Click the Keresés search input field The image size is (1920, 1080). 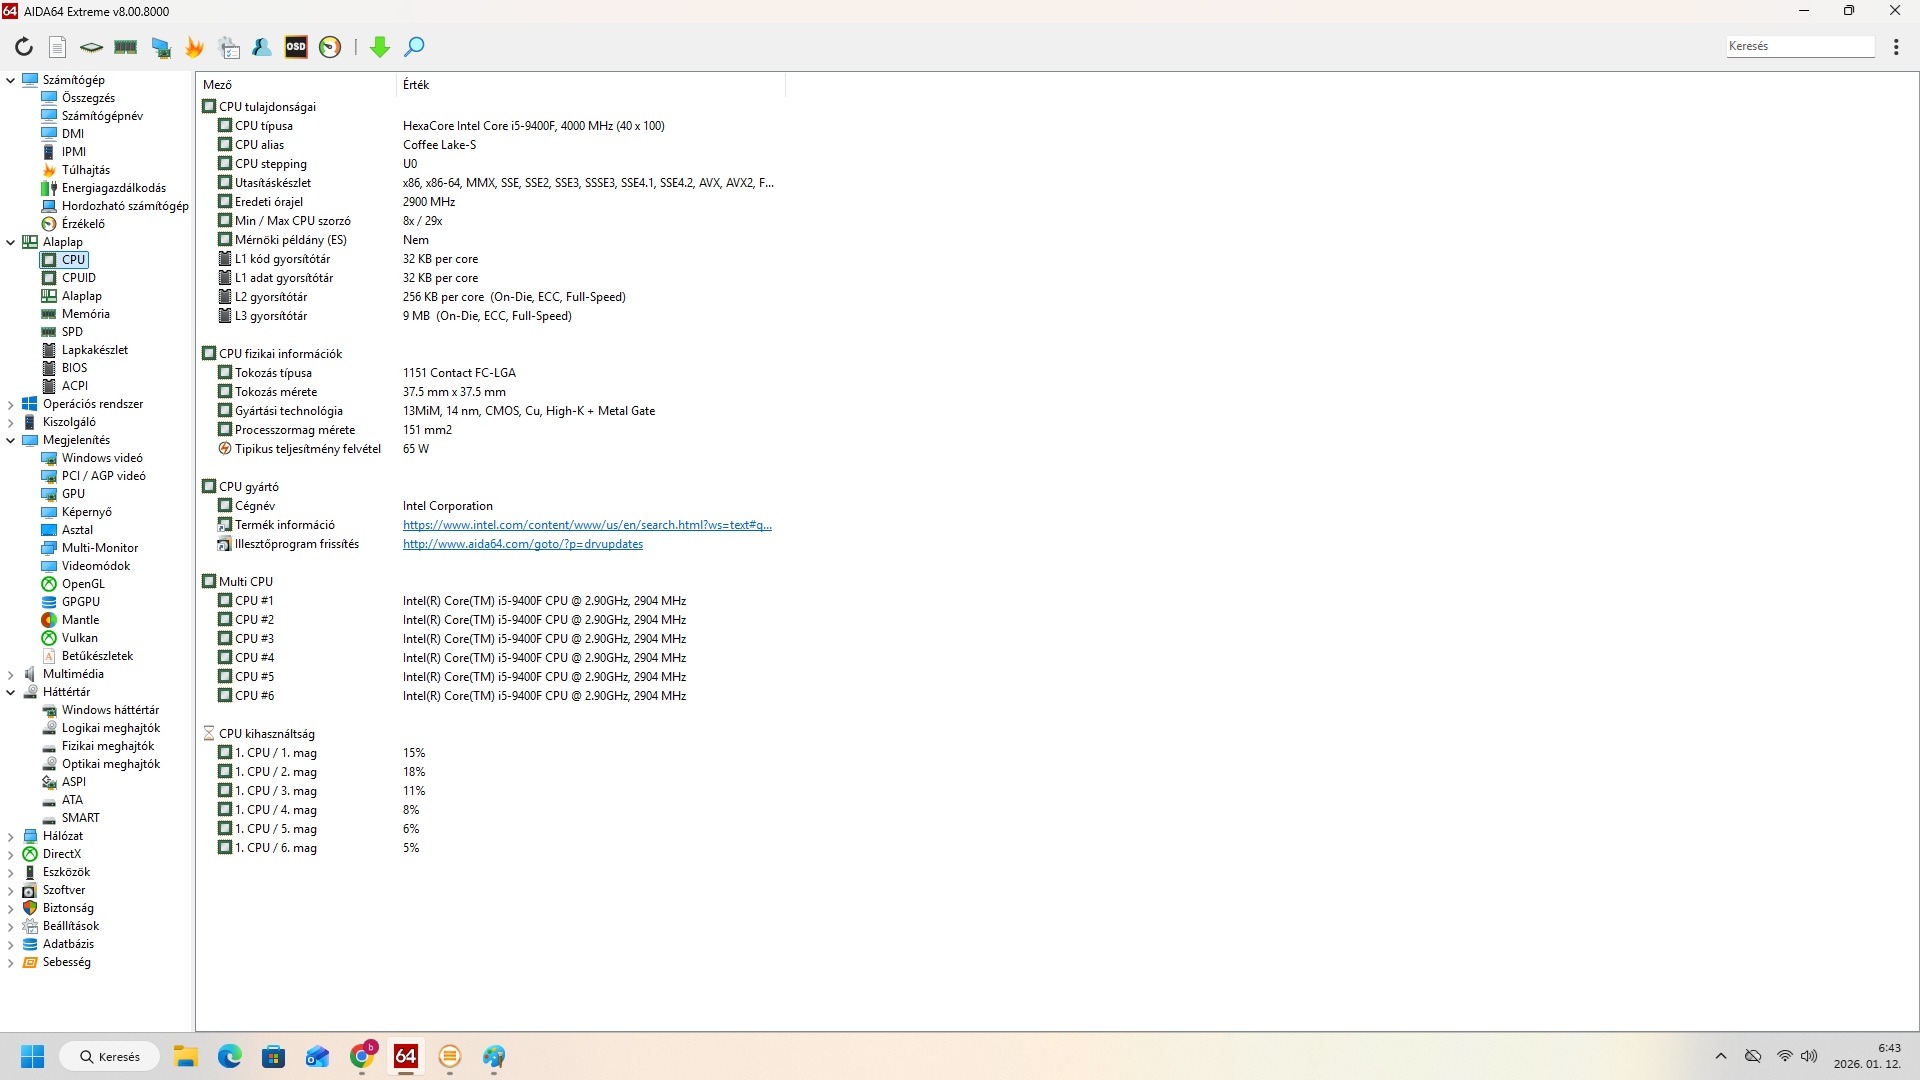pos(1798,46)
